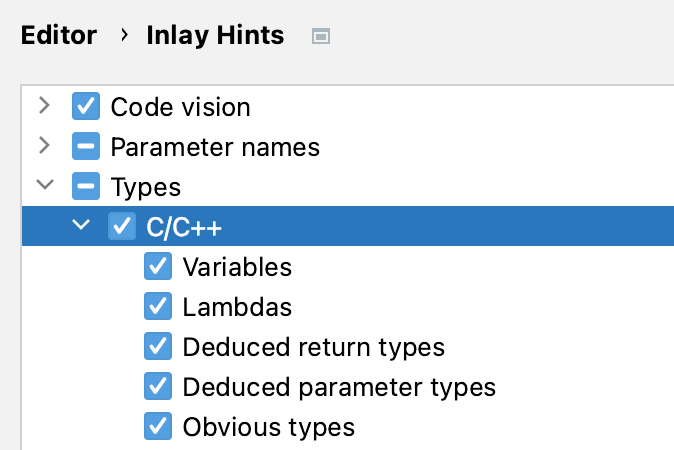Viewport: 674px width, 450px height.
Task: Disable the Variables type hints checkbox
Action: pos(158,267)
